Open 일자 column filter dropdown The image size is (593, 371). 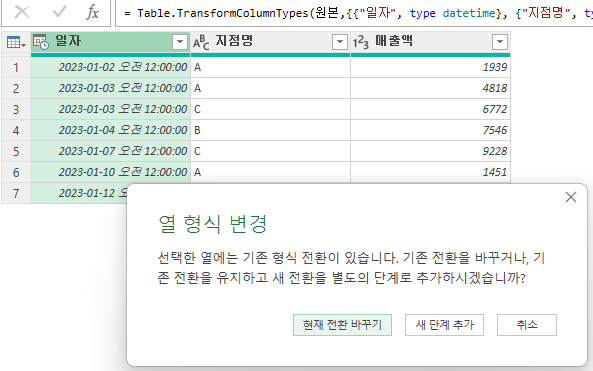coord(180,42)
